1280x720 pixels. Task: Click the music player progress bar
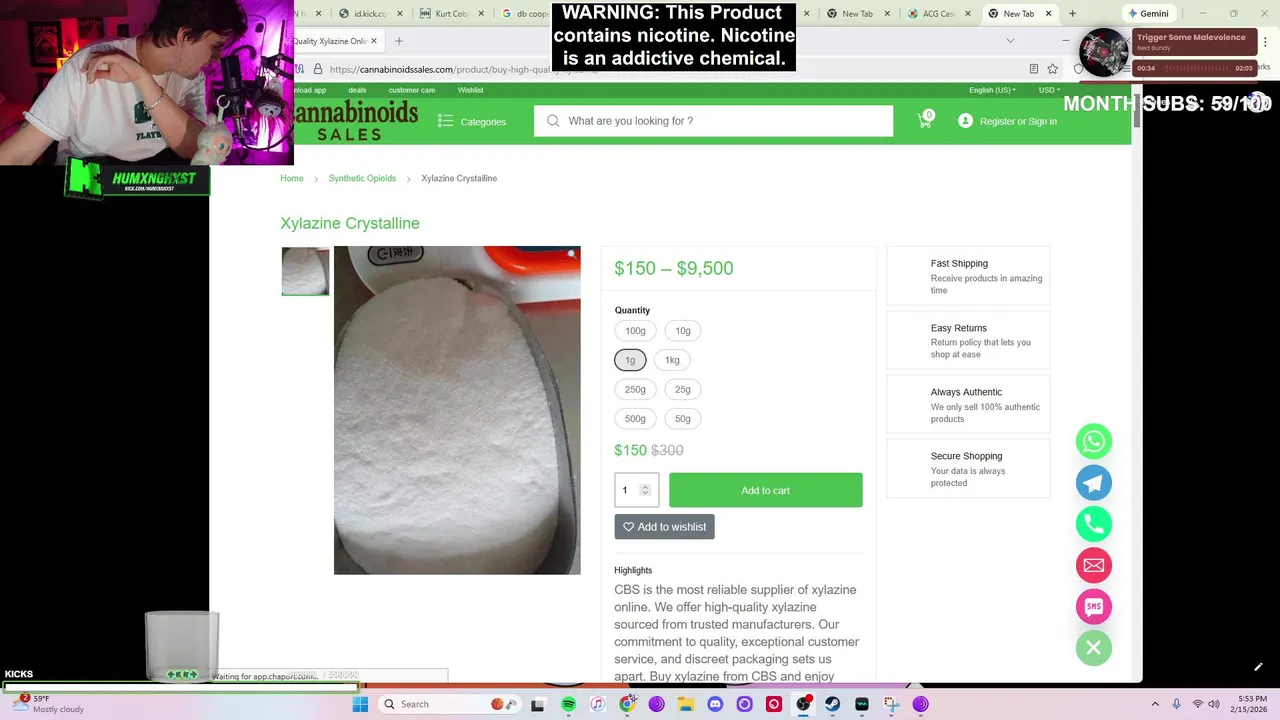[x=1196, y=68]
